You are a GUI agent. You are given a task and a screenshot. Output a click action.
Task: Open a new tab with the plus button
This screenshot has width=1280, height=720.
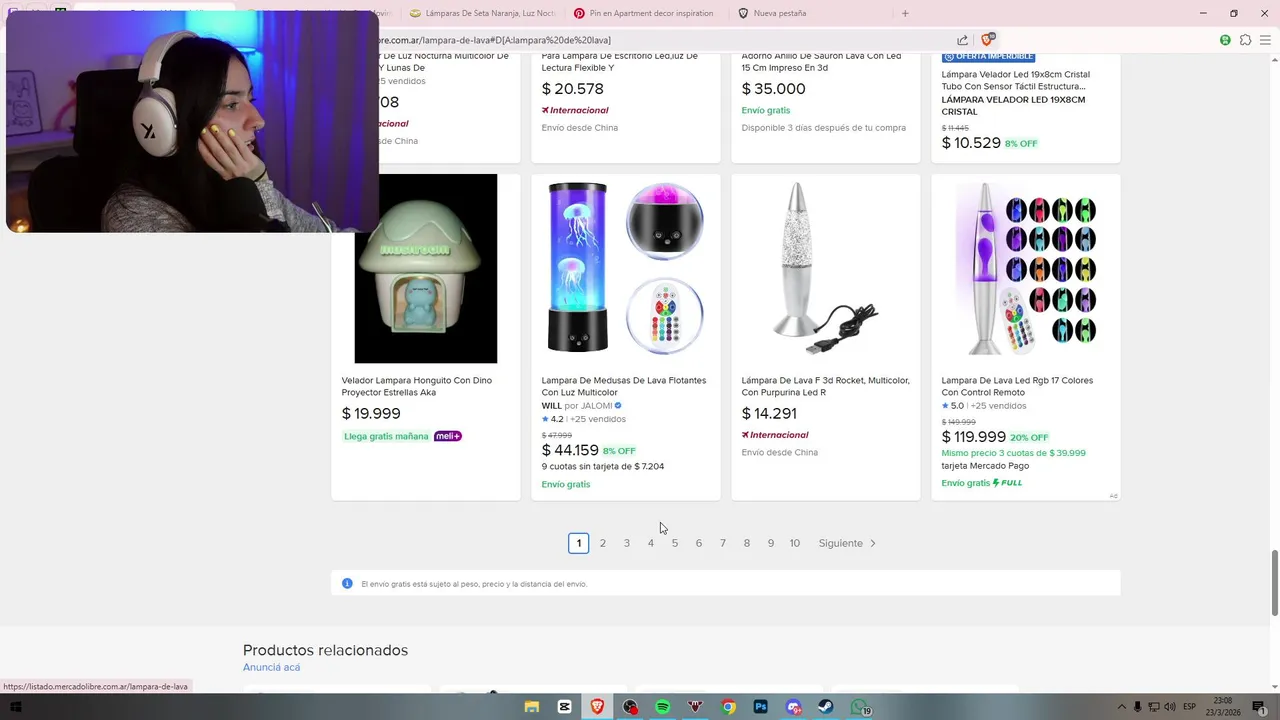point(905,13)
